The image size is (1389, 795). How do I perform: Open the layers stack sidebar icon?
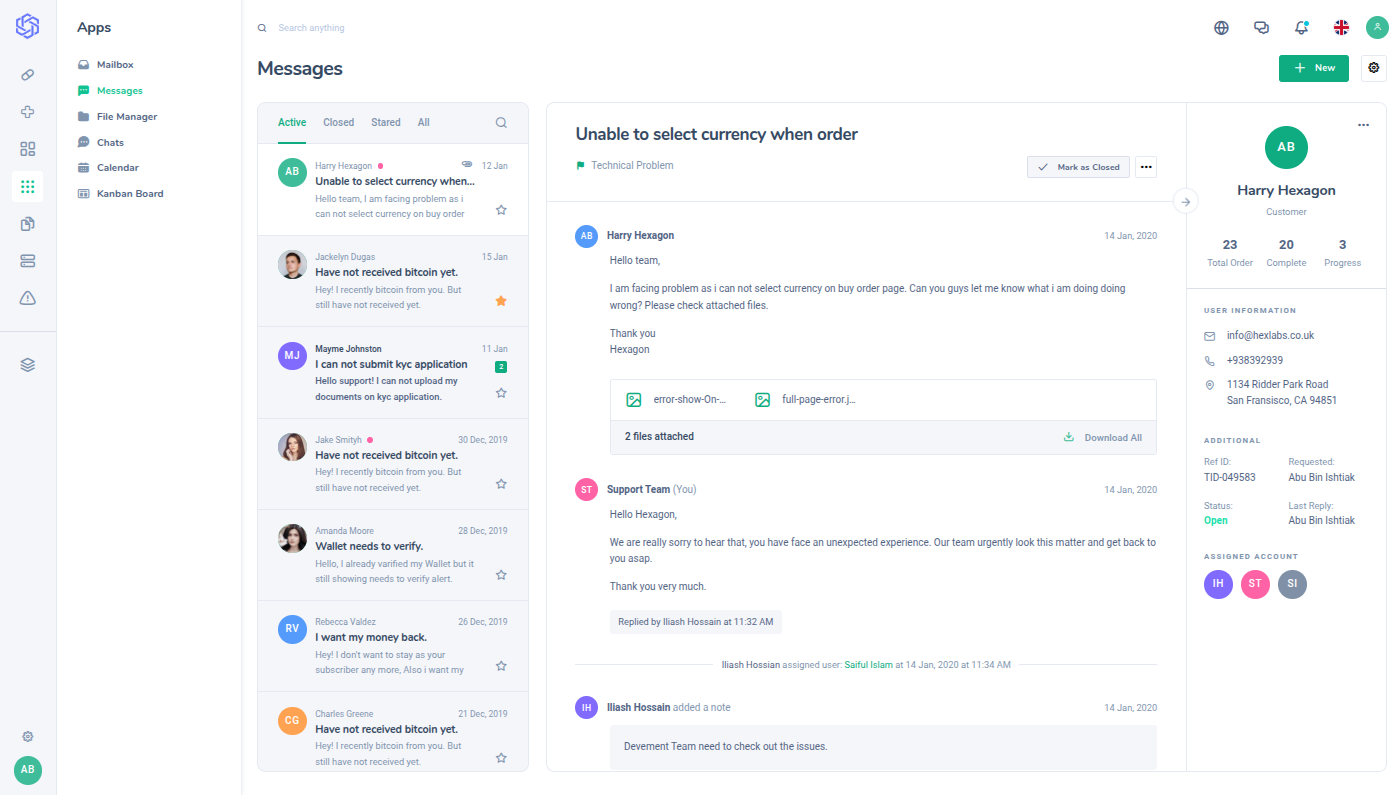[28, 365]
